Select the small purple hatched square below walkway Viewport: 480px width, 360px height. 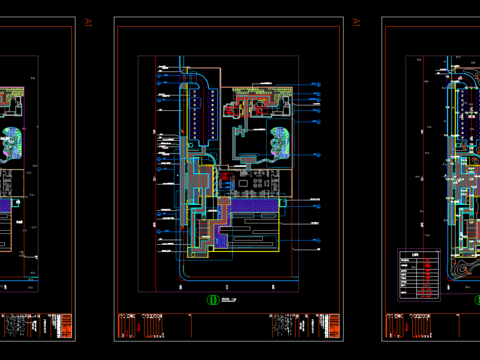[221, 241]
